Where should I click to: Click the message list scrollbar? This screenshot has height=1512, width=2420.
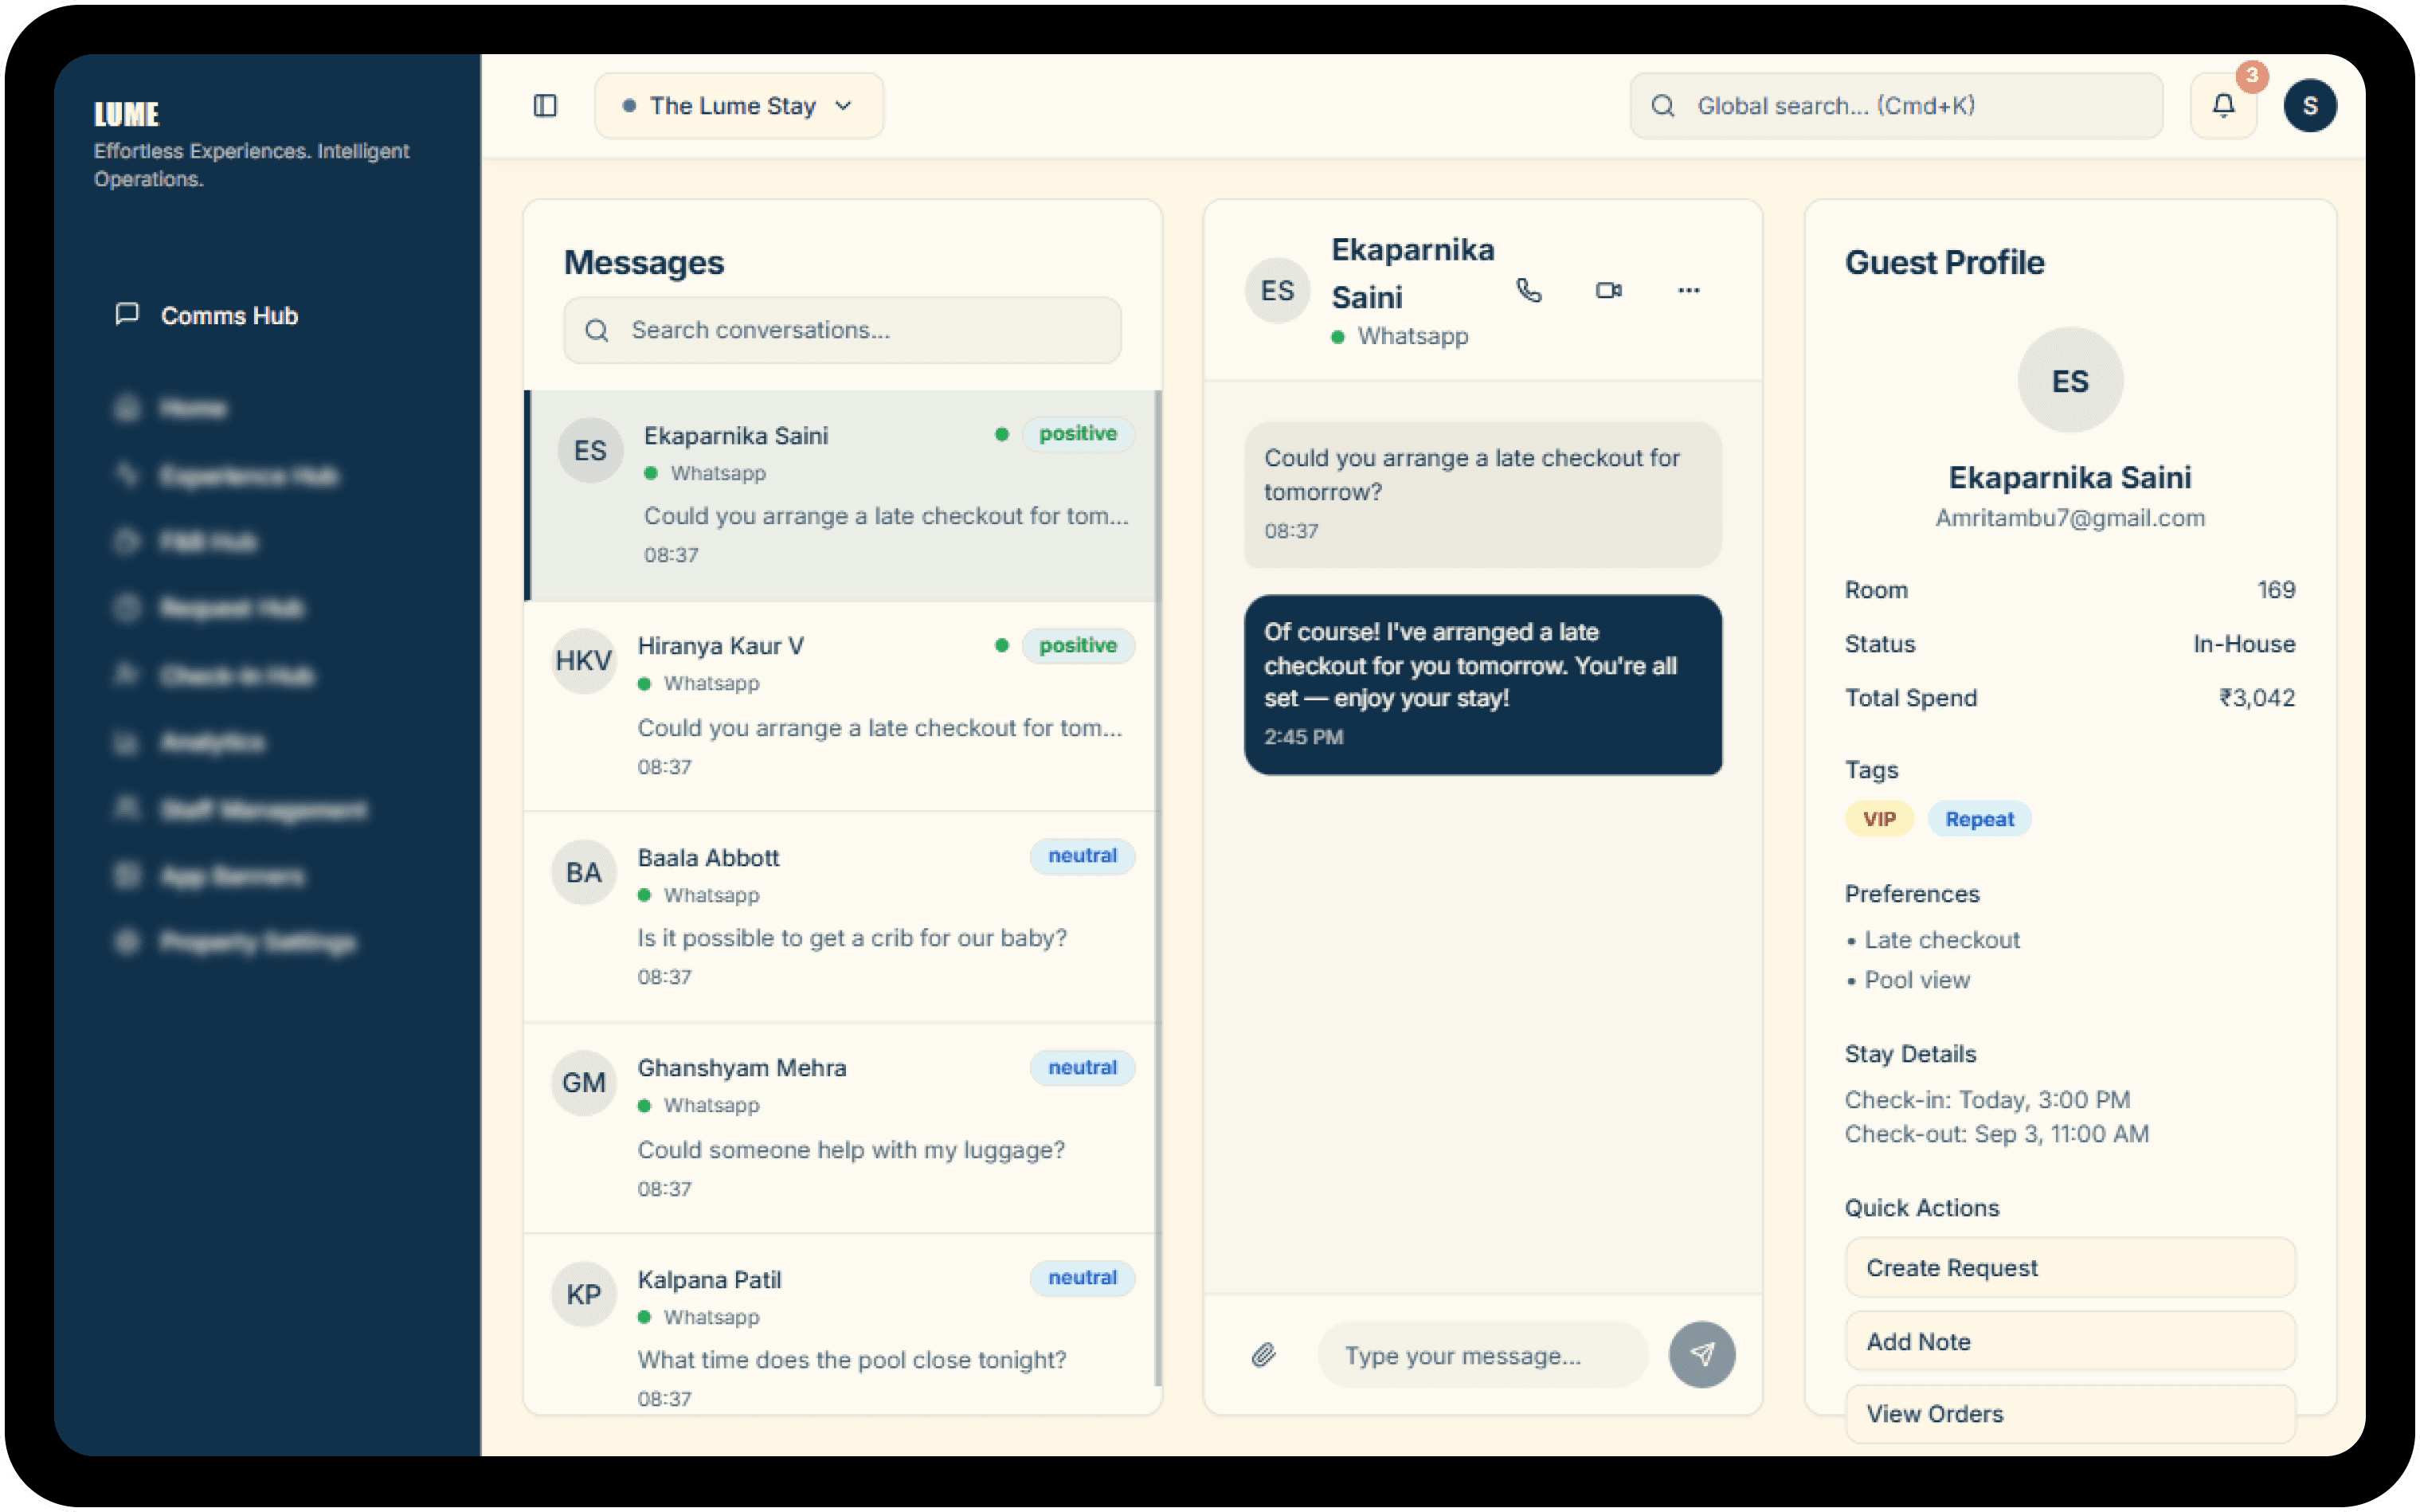pos(1158,880)
